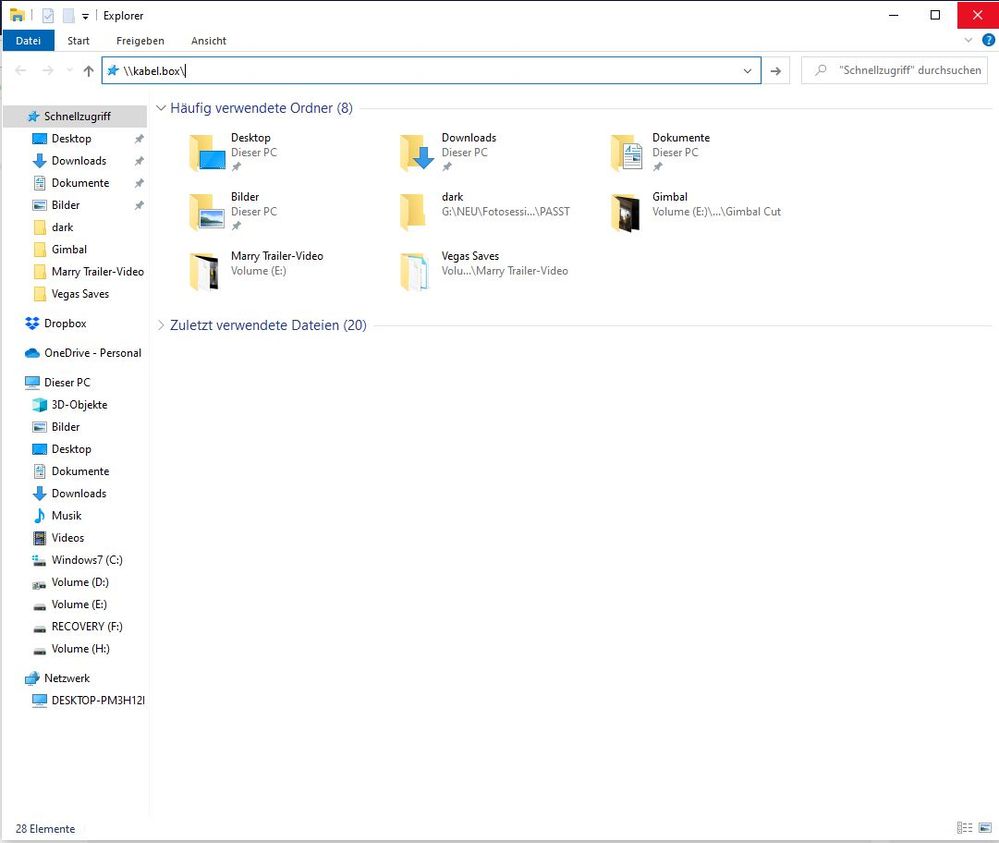
Task: Switch to the Start ribbon tab
Action: tap(78, 41)
